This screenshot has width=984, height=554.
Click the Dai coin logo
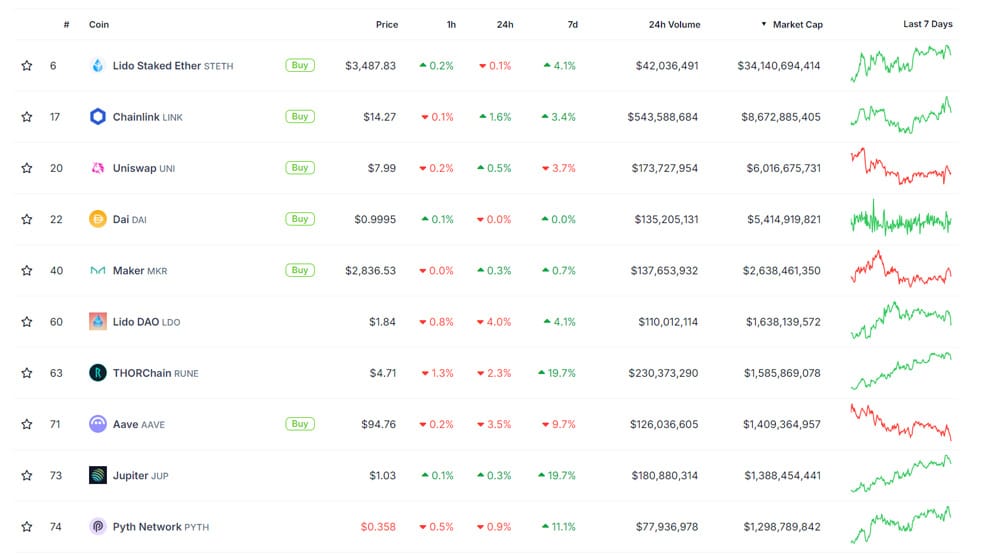[97, 219]
